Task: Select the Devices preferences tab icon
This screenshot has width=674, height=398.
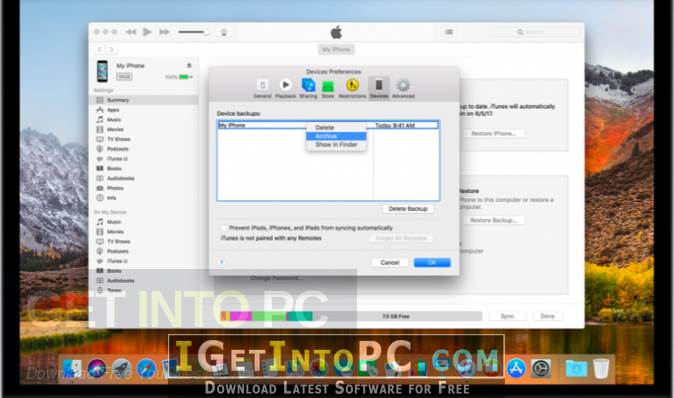Action: 379,88
